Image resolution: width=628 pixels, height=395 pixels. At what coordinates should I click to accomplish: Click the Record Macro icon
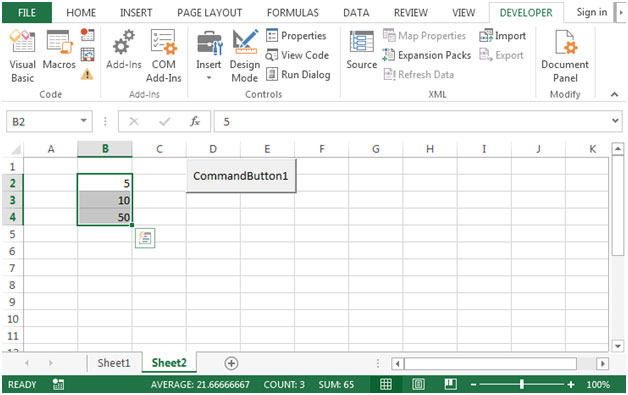87,34
